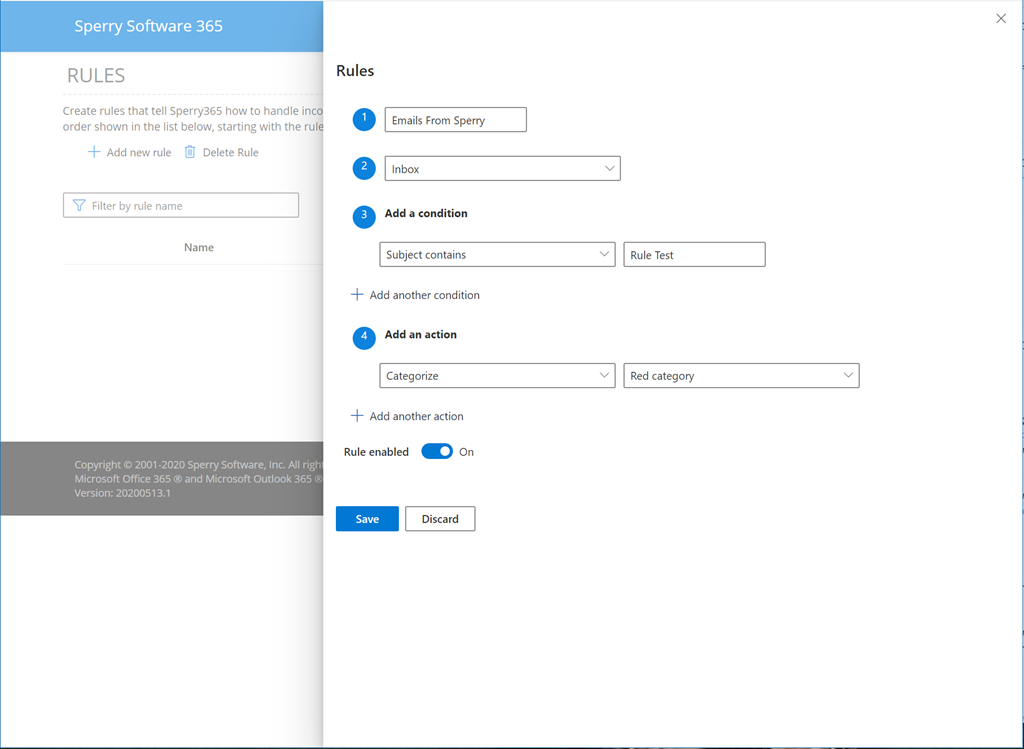Focus the rule name field Emails From Sperry
Viewport: 1024px width, 749px height.
click(455, 120)
